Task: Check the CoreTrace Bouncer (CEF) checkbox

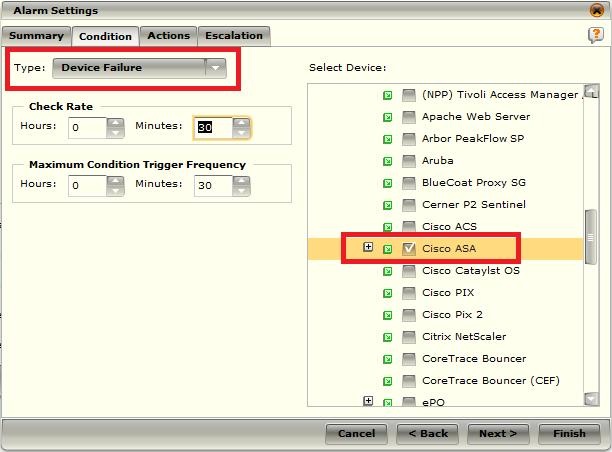Action: click(409, 381)
